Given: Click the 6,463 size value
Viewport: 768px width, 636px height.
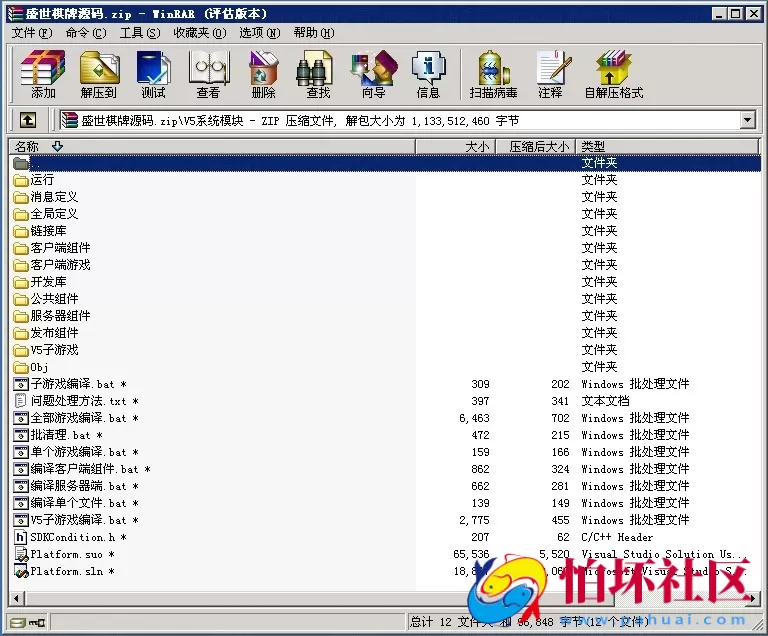Looking at the screenshot, I should pyautogui.click(x=474, y=418).
